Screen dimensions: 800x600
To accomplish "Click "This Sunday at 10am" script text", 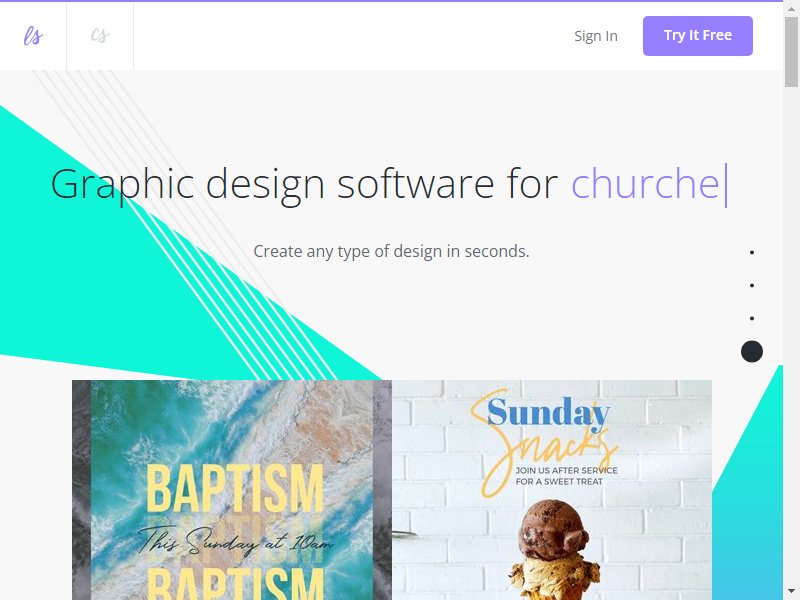I will click(x=235, y=542).
